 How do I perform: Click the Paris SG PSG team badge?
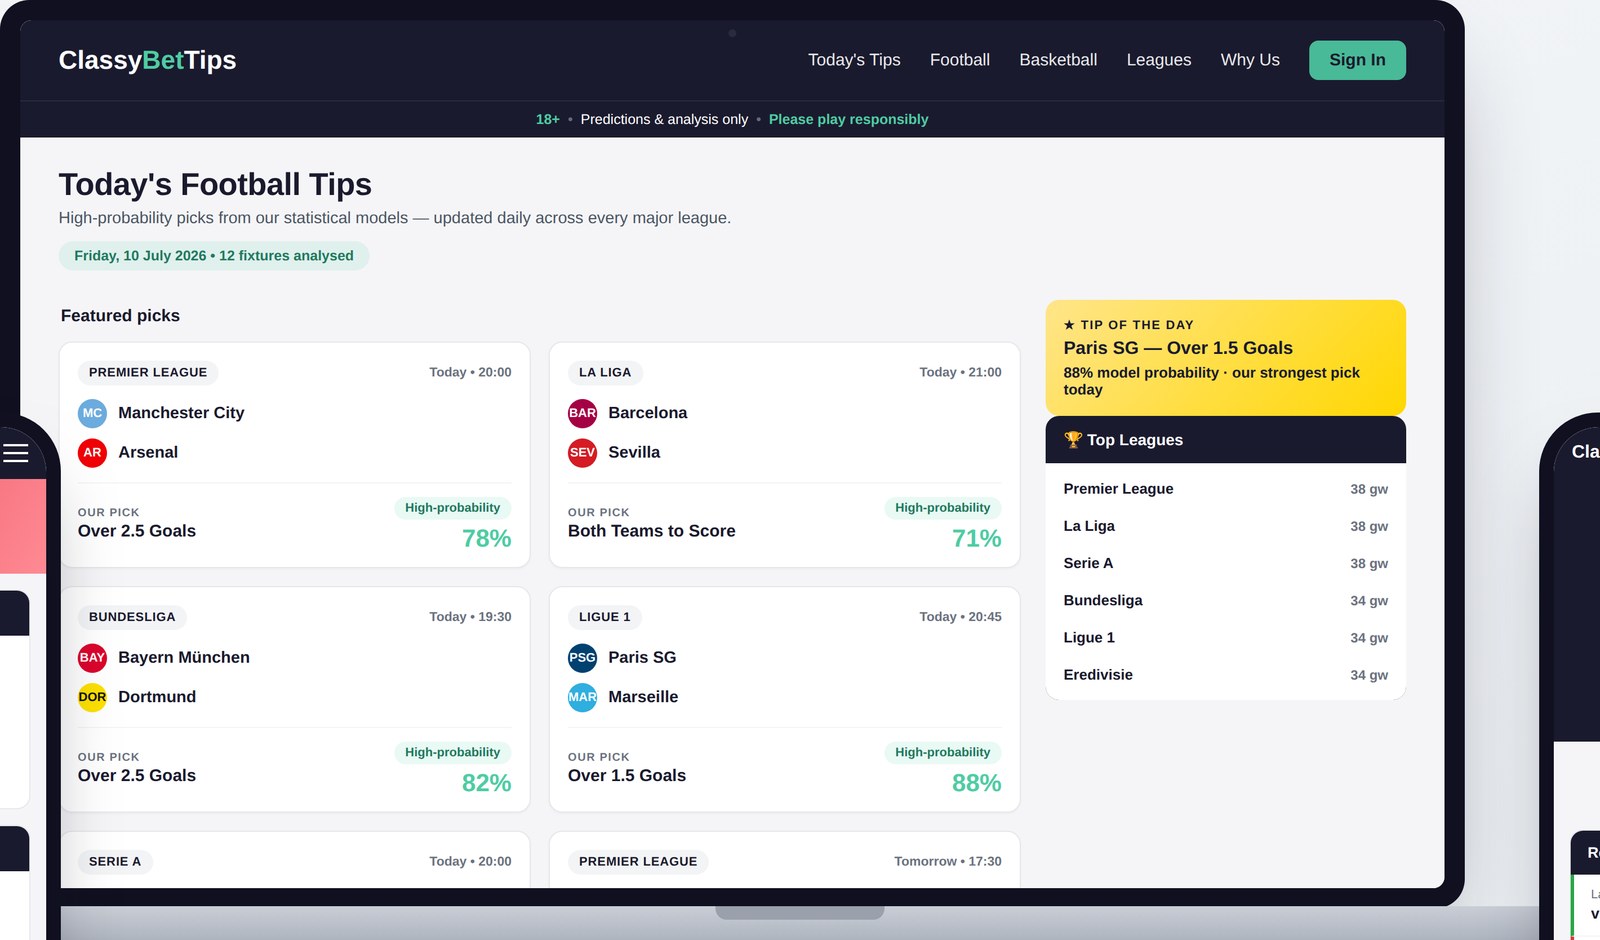(x=582, y=657)
